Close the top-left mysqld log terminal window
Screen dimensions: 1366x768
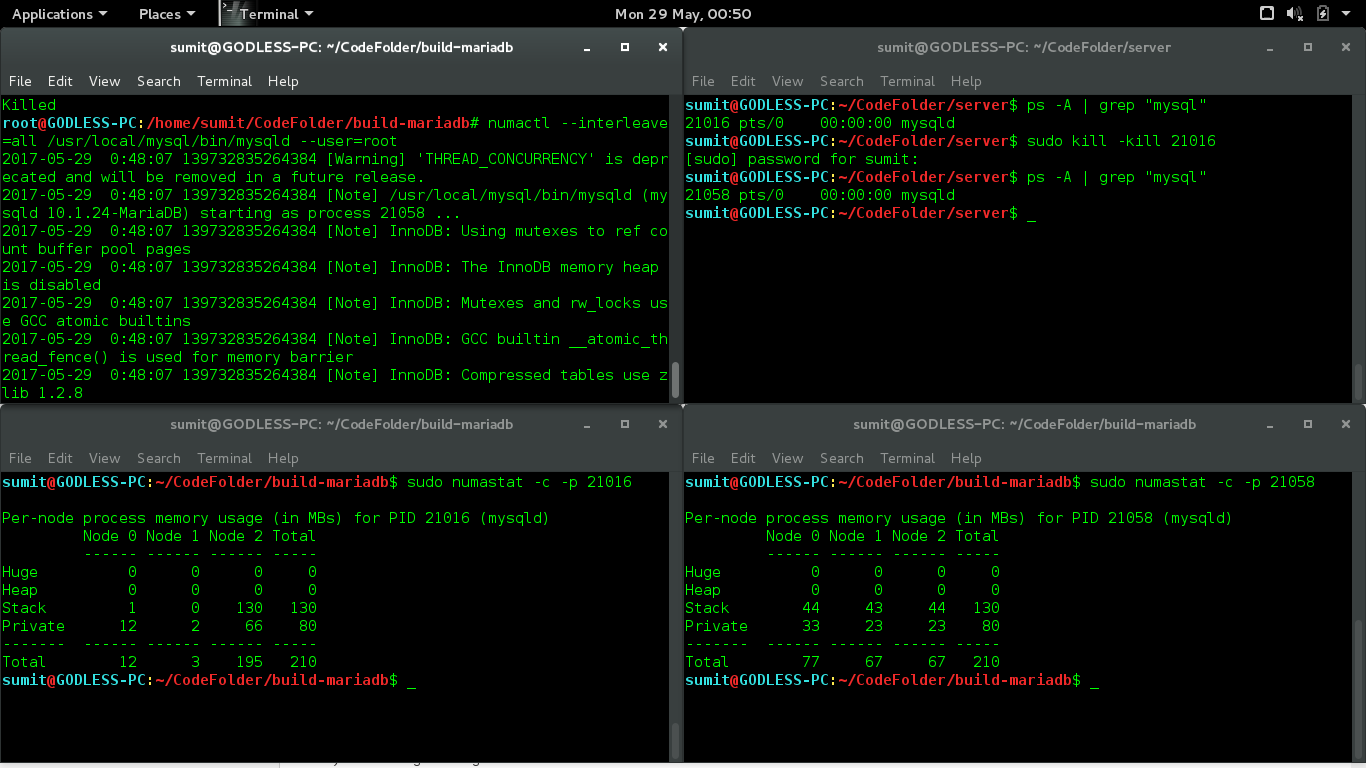[x=662, y=47]
